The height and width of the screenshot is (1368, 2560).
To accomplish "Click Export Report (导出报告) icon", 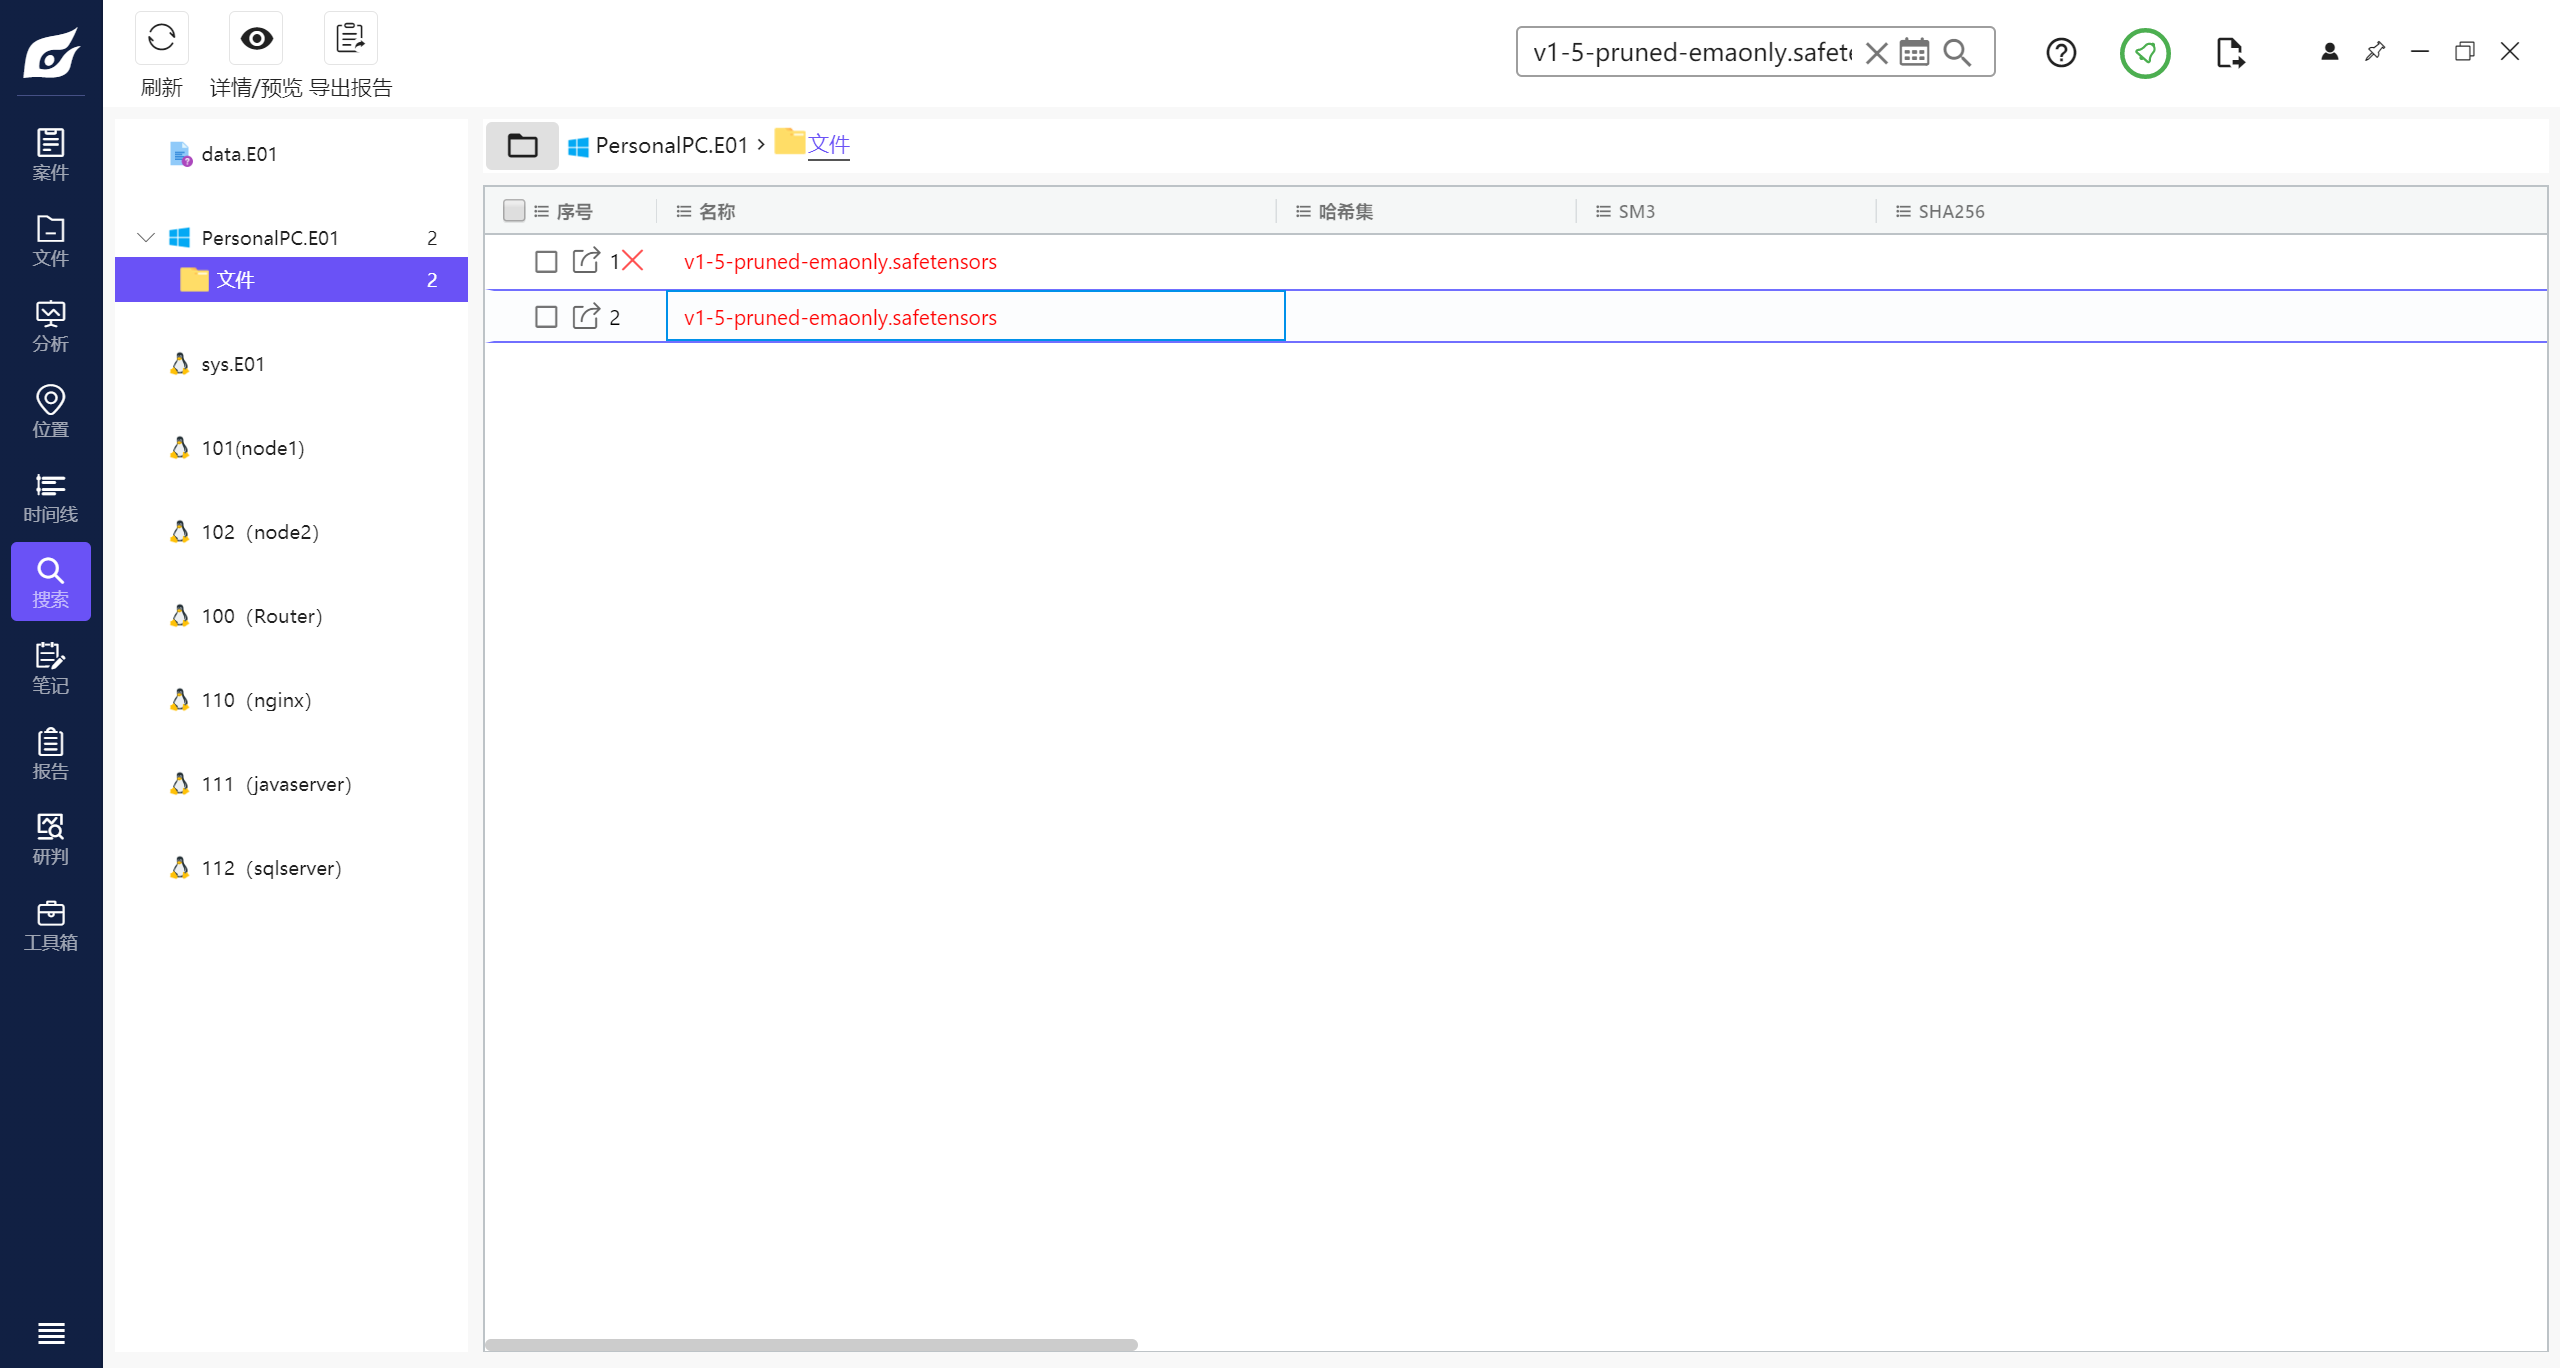I will pos(350,39).
